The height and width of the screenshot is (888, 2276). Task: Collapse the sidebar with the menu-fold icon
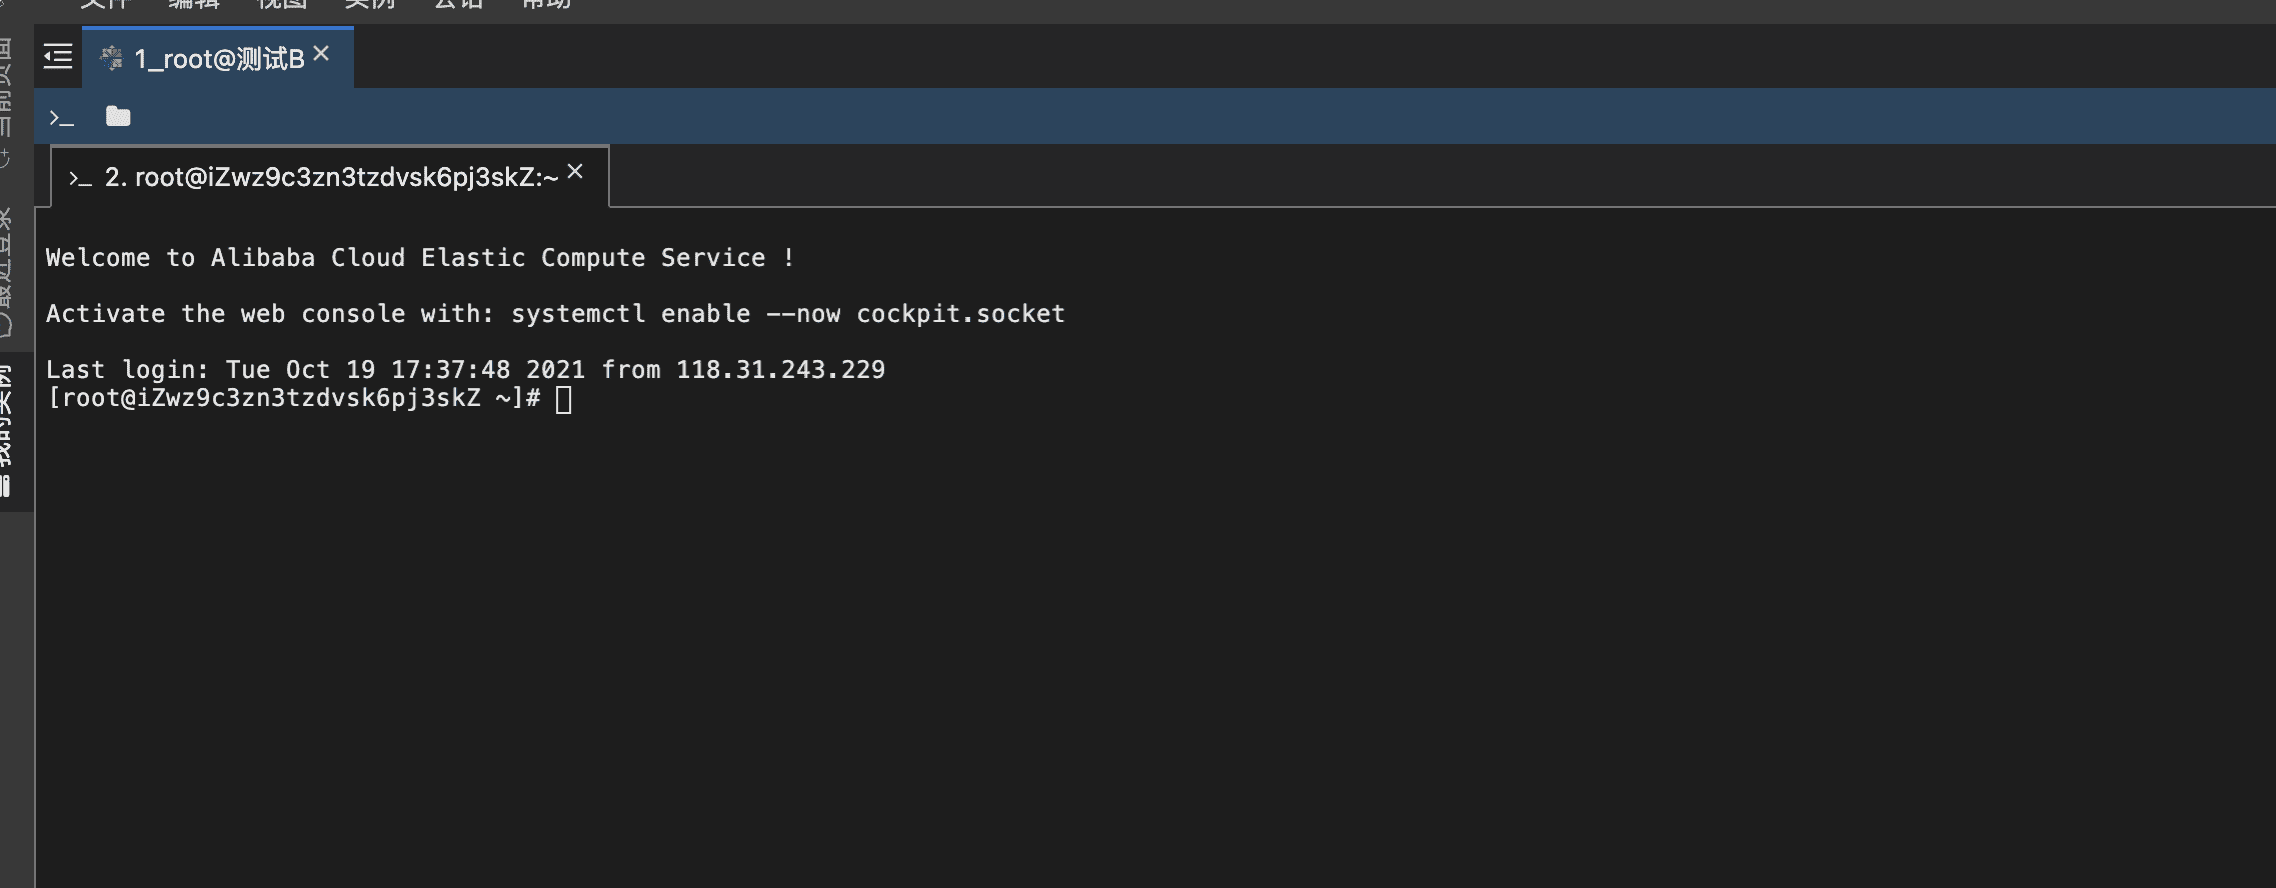pos(58,57)
